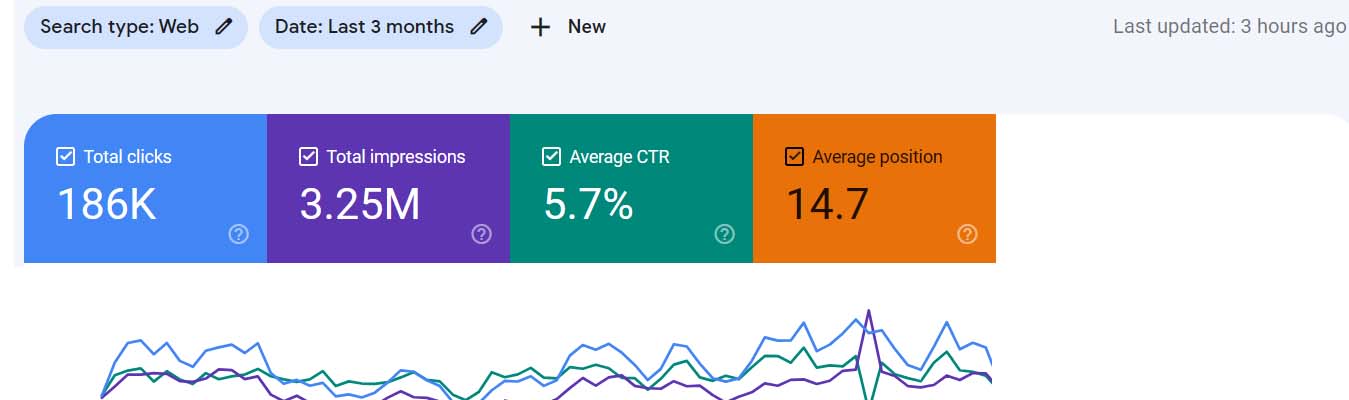Uncheck the Total impressions checkbox
The width and height of the screenshot is (1349, 400).
tap(309, 156)
